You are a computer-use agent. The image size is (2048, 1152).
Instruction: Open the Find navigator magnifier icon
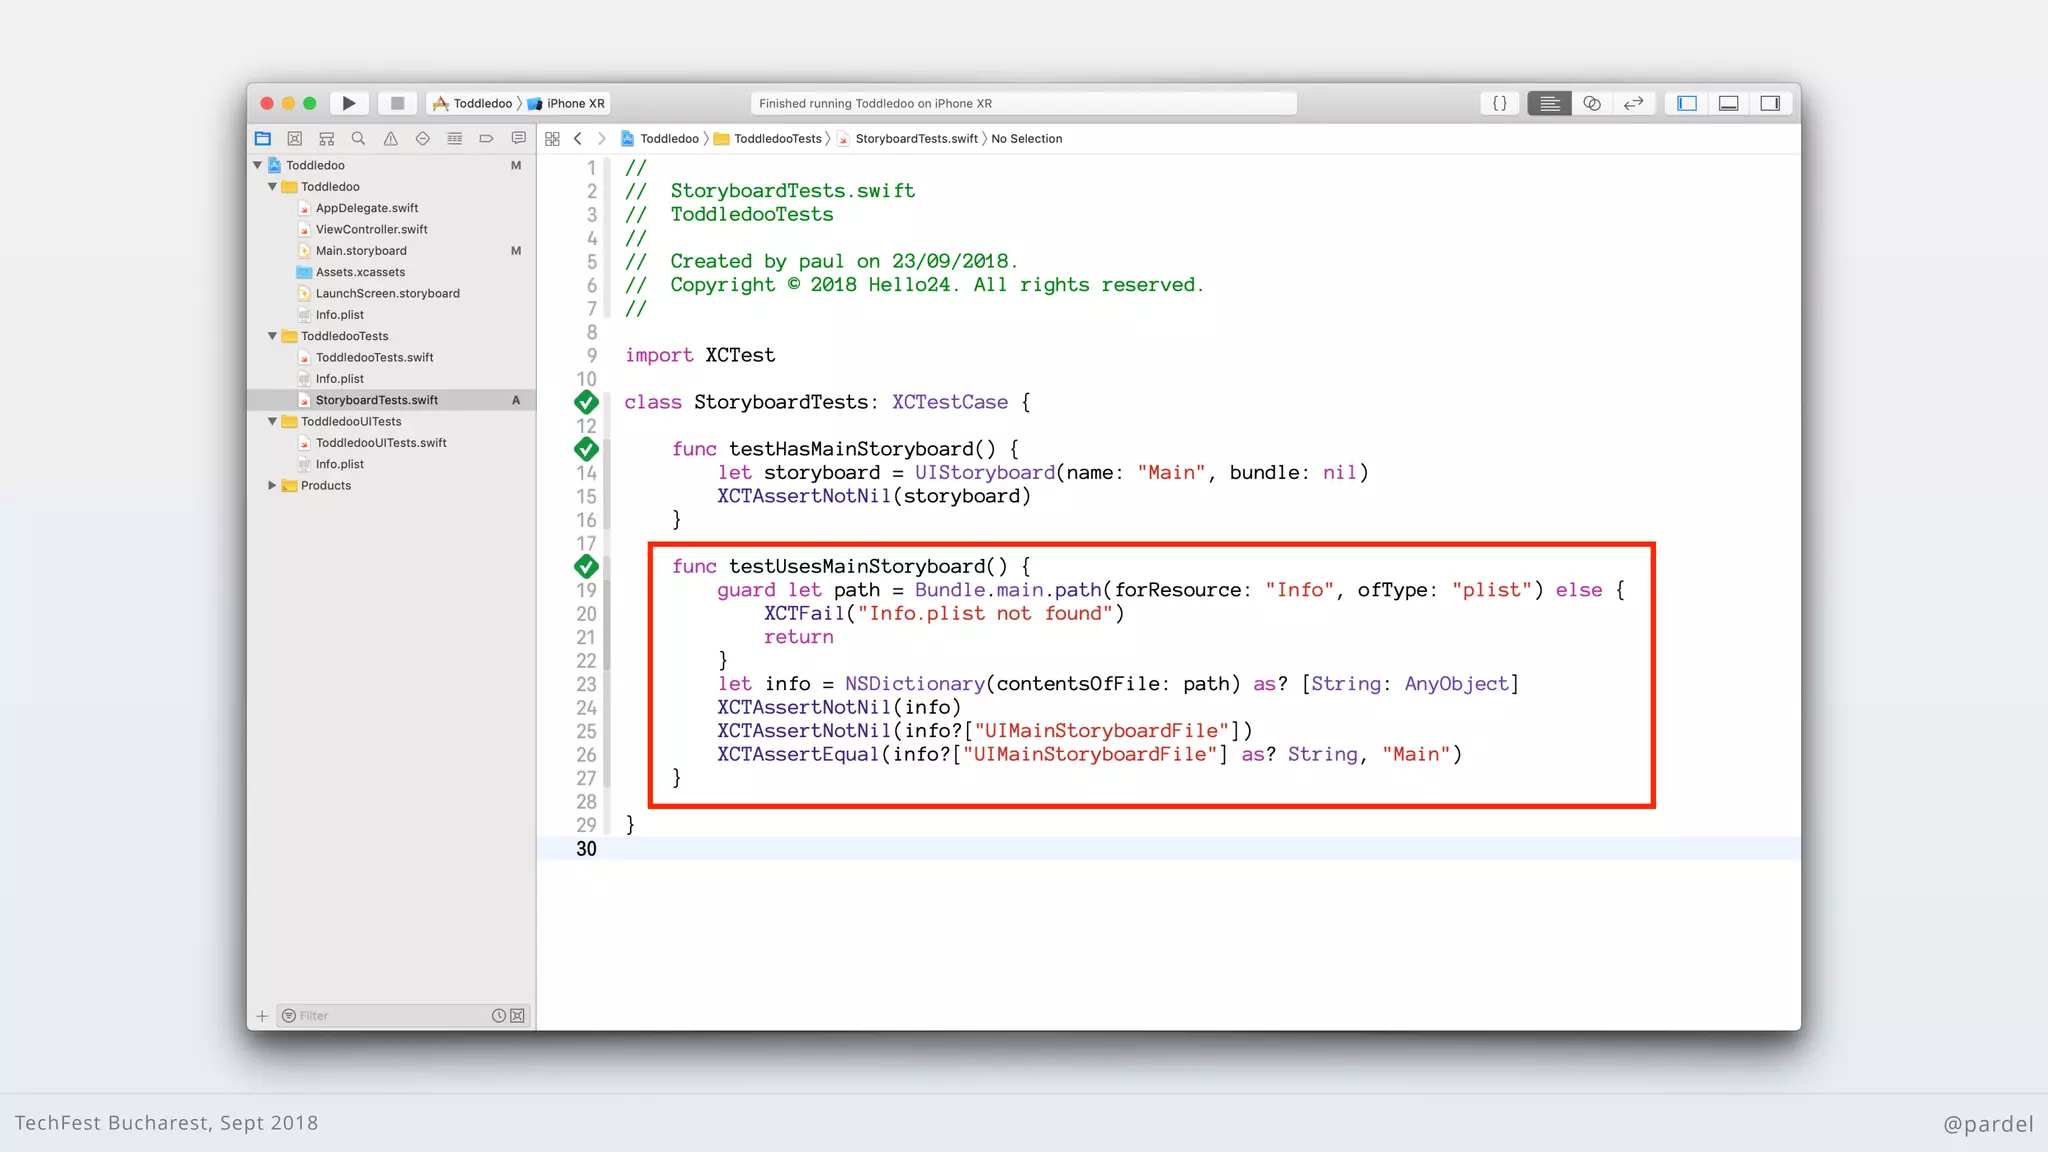coord(358,139)
